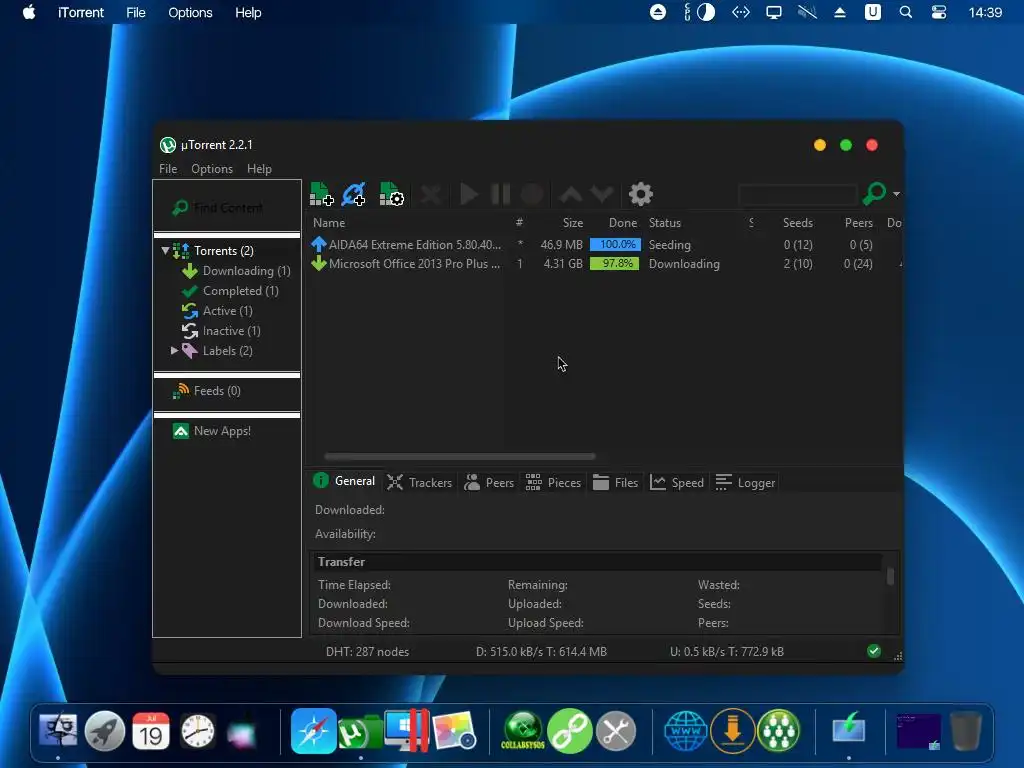Sort torrents by the Name column header
Screen dimensions: 1024x768
tap(329, 223)
